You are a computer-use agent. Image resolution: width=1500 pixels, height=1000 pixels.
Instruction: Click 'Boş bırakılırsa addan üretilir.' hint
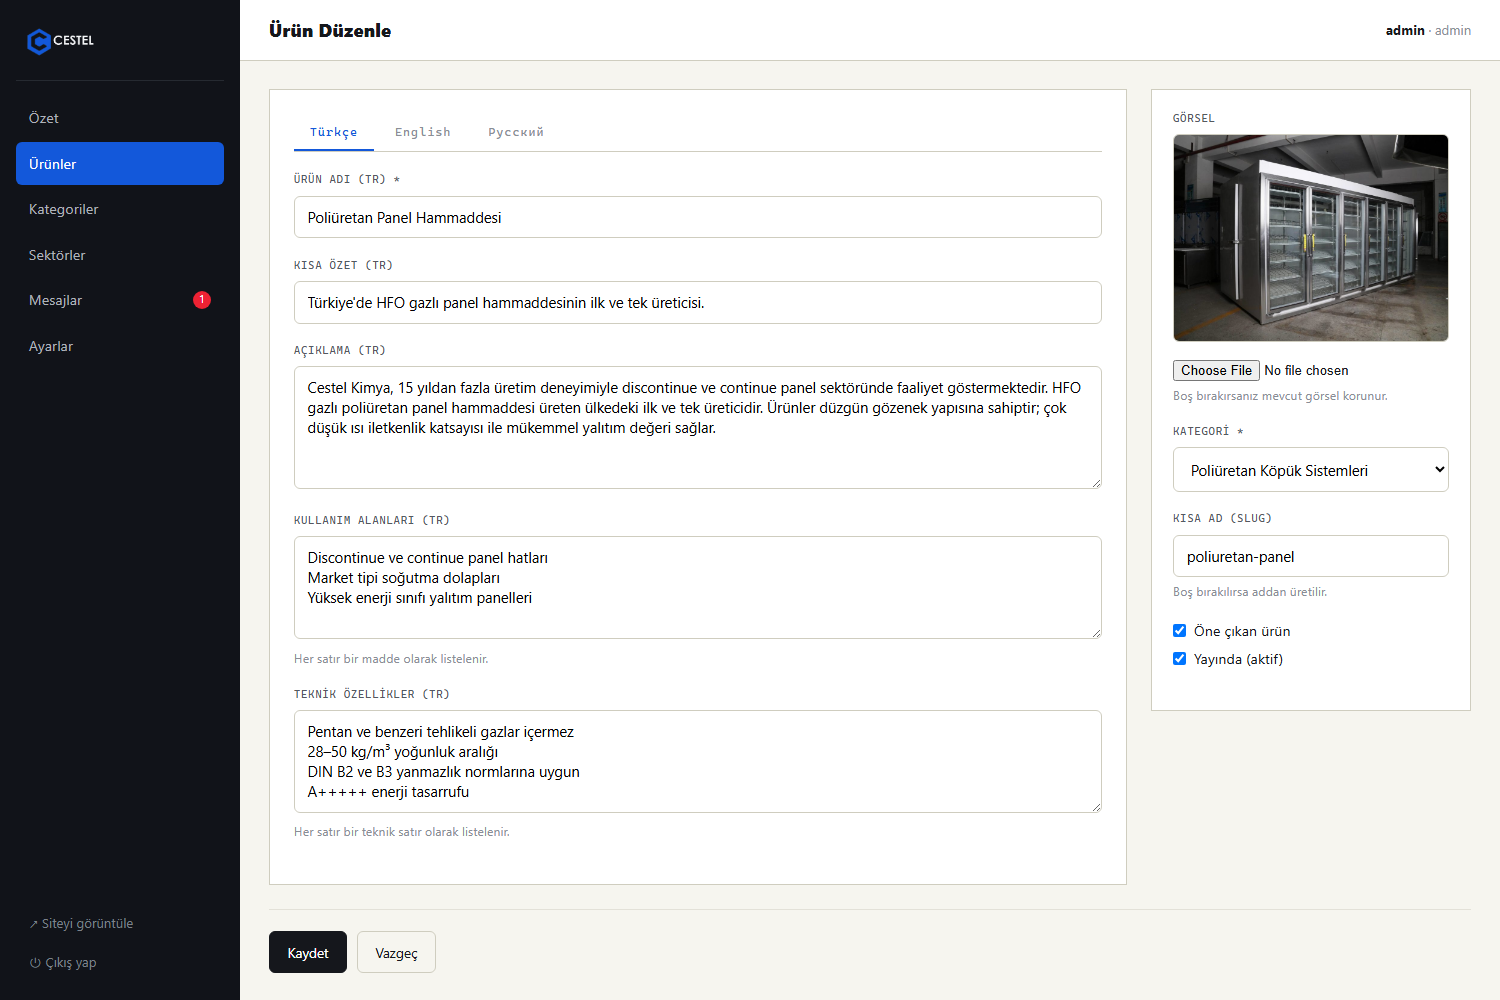(x=1250, y=592)
